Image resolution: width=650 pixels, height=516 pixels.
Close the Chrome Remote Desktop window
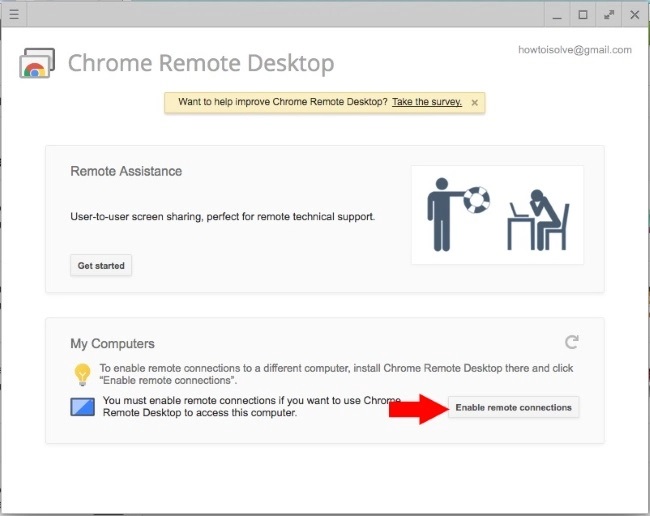[634, 15]
